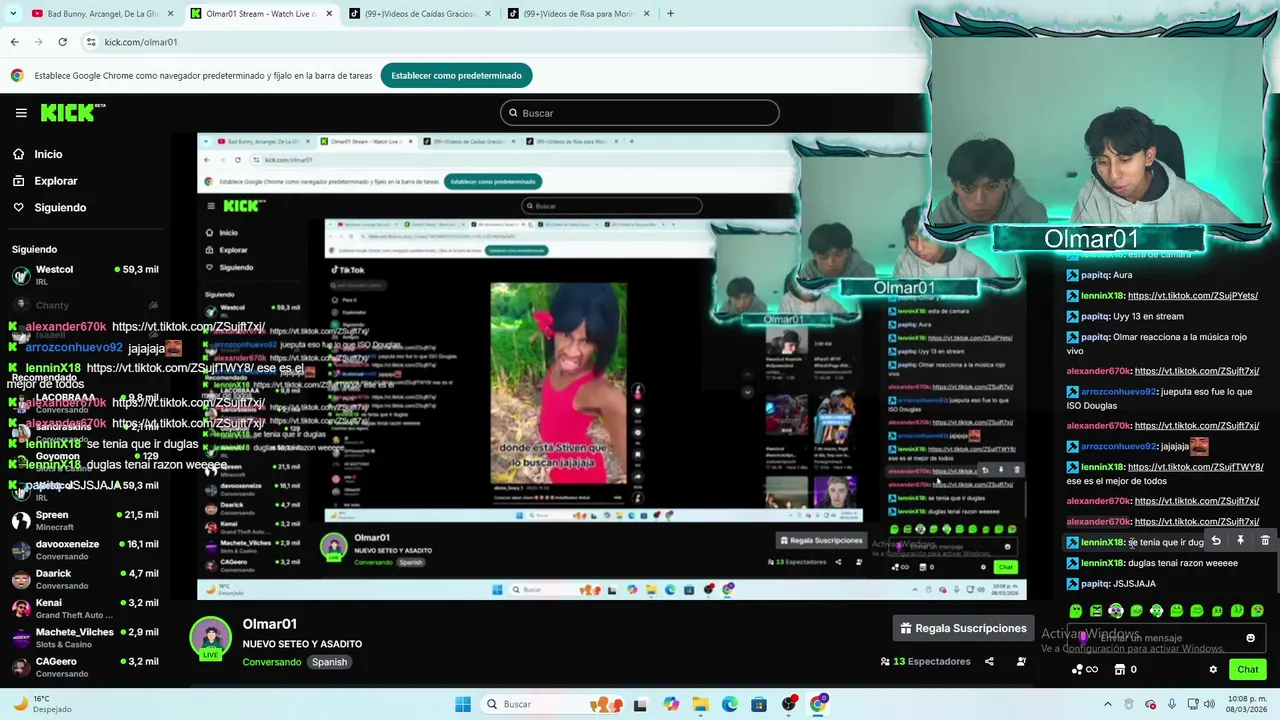Viewport: 1280px width, 720px height.
Task: Open Microsoft Store from taskbar
Action: (x=759, y=704)
